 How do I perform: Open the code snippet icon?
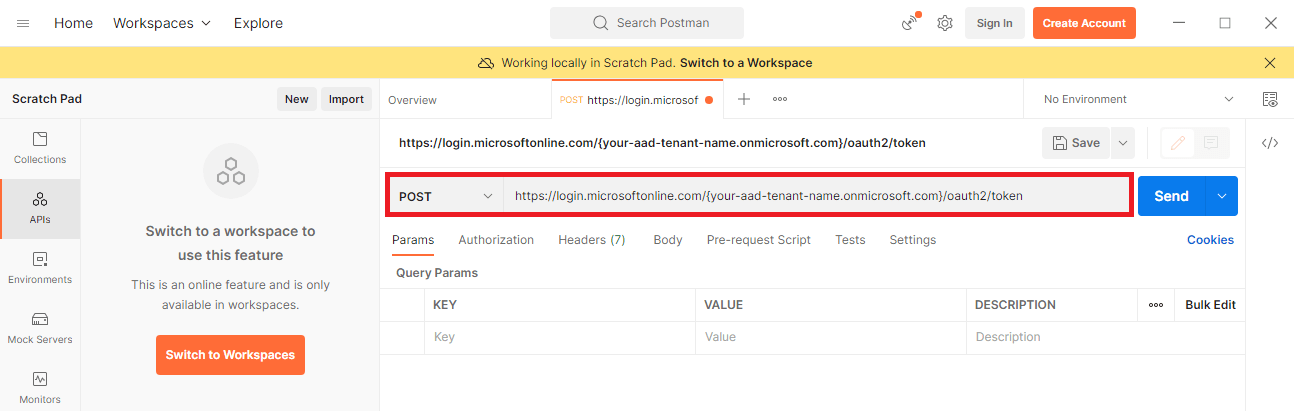pyautogui.click(x=1270, y=143)
